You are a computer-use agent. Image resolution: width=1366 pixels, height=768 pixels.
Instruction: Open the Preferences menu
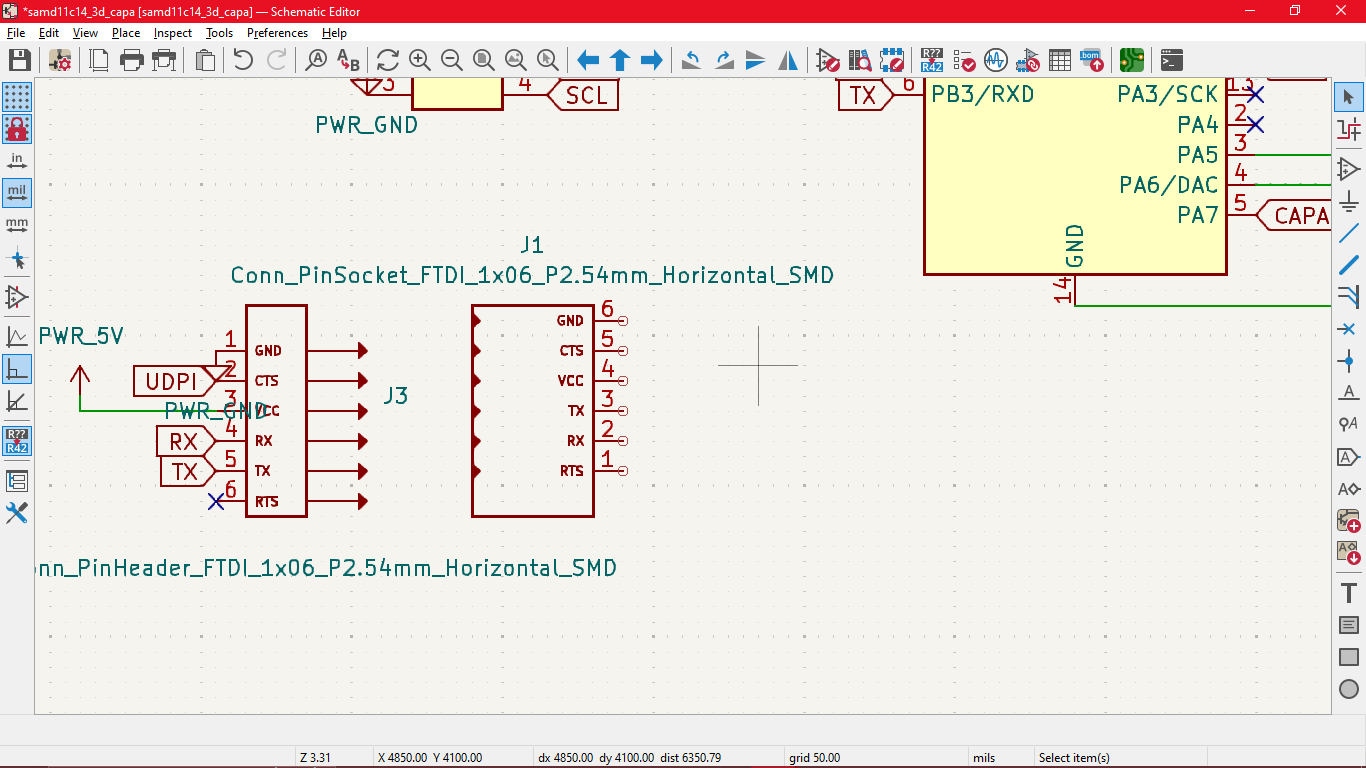[277, 33]
